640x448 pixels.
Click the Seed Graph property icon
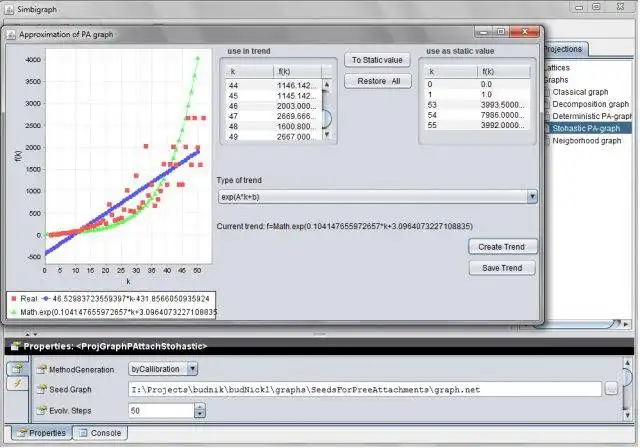pos(41,389)
